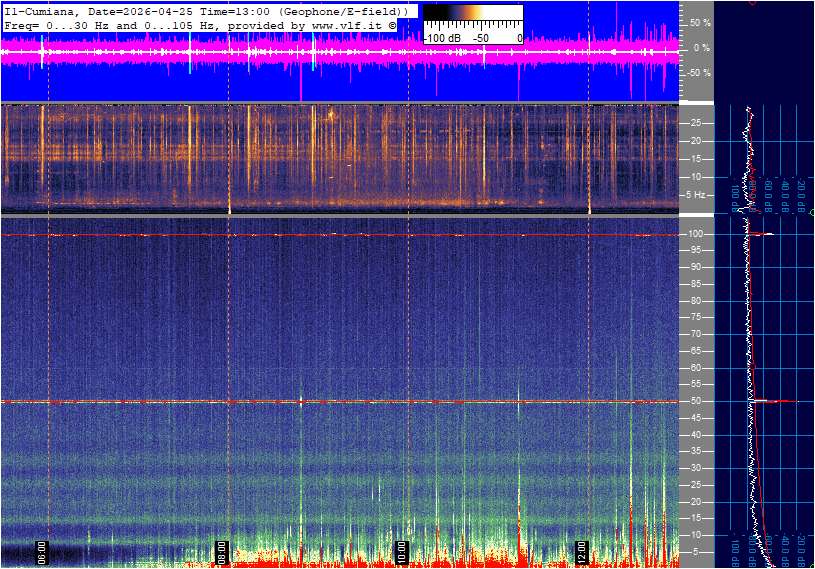Click the 50 % amplitude axis label

tap(700, 22)
